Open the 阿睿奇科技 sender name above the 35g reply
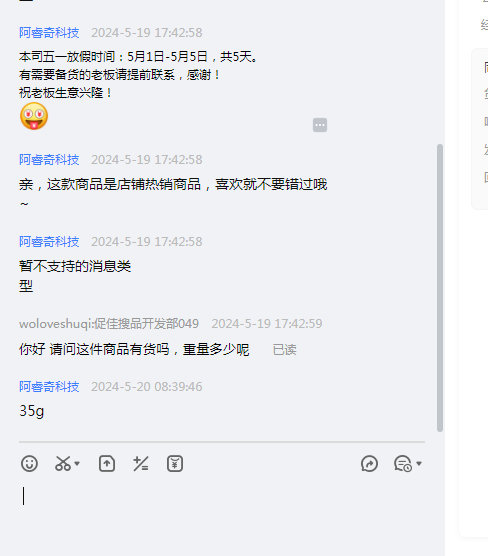Screen dimensions: 488x556 tap(49, 387)
